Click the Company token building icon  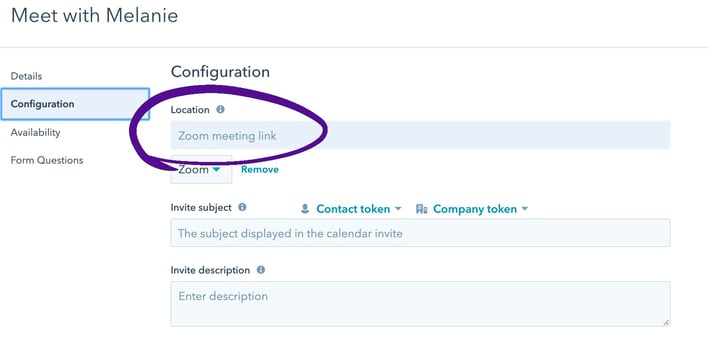[422, 209]
